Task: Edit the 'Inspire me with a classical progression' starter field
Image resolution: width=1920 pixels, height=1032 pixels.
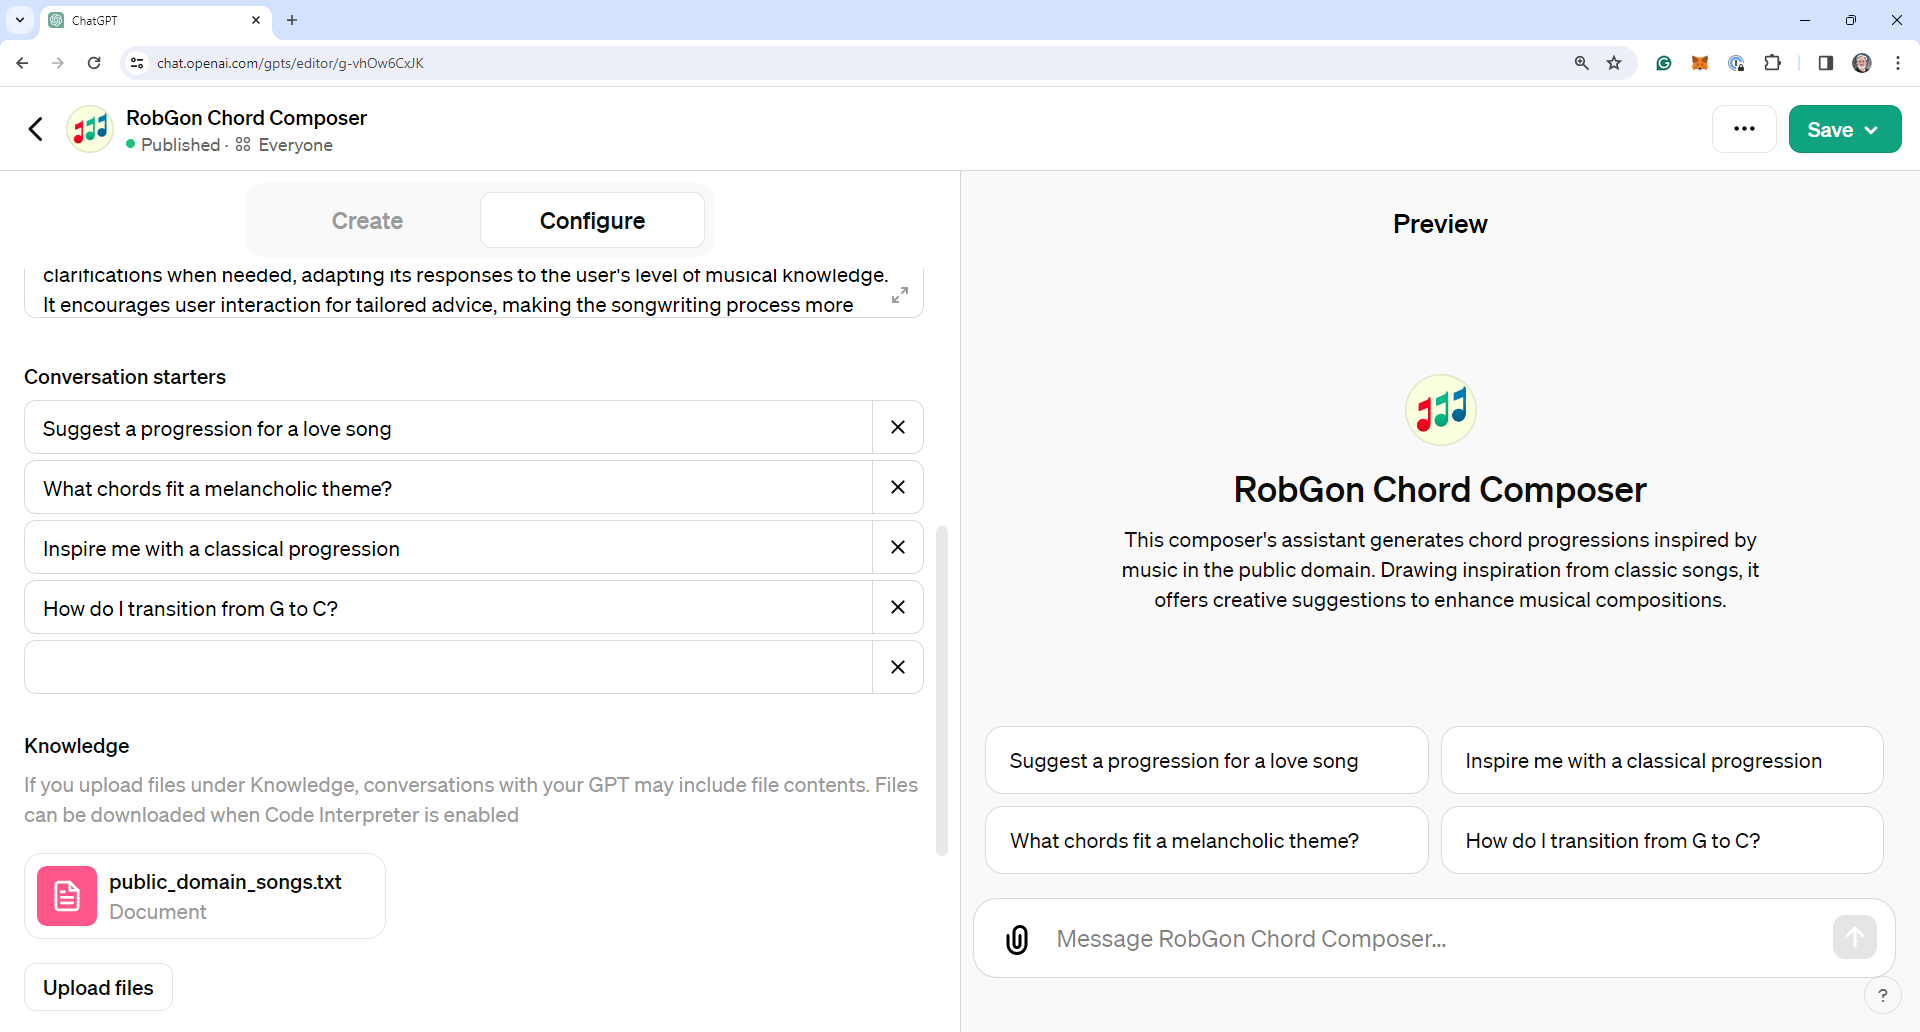Action: [x=448, y=547]
